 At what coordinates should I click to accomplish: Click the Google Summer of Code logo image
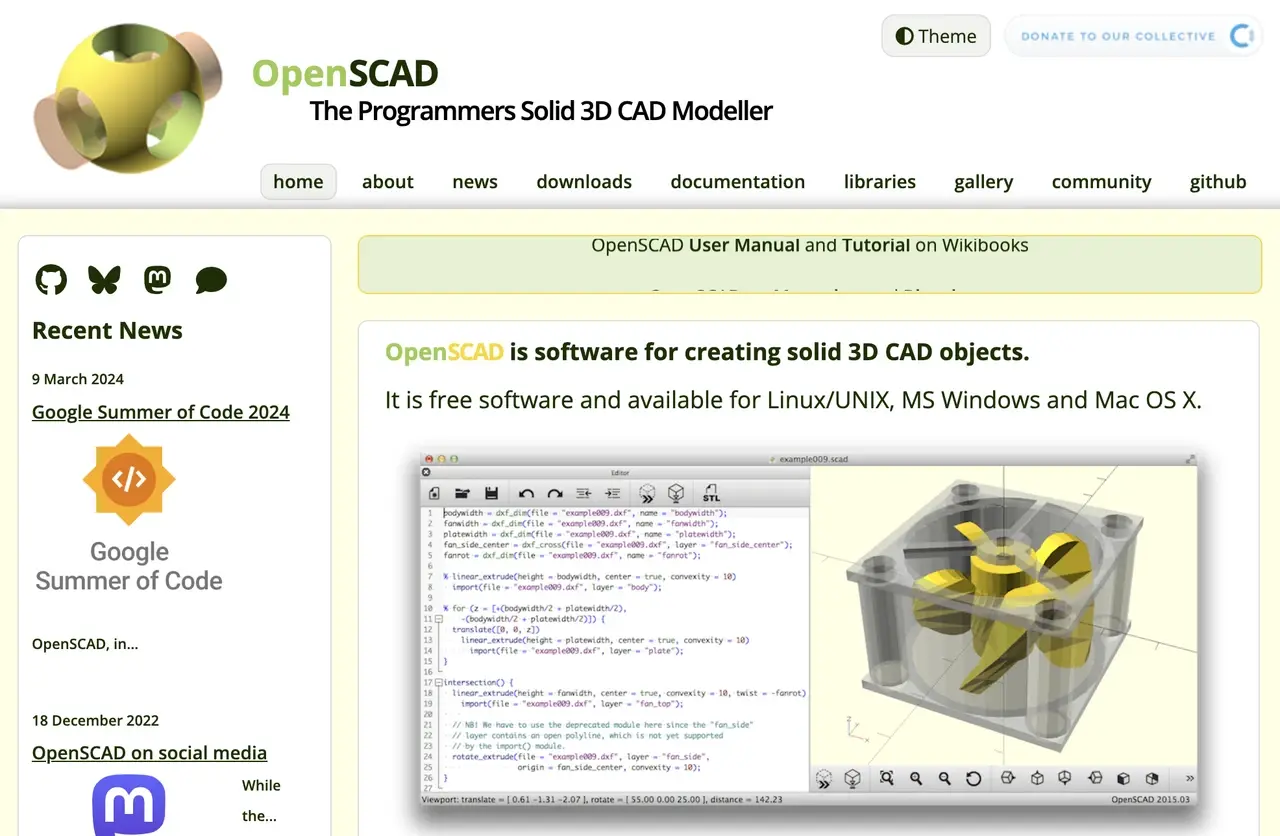pyautogui.click(x=129, y=512)
